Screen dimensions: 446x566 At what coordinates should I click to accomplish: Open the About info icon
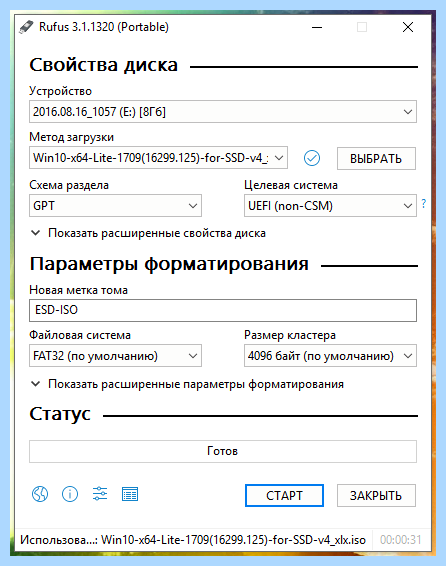[x=70, y=494]
